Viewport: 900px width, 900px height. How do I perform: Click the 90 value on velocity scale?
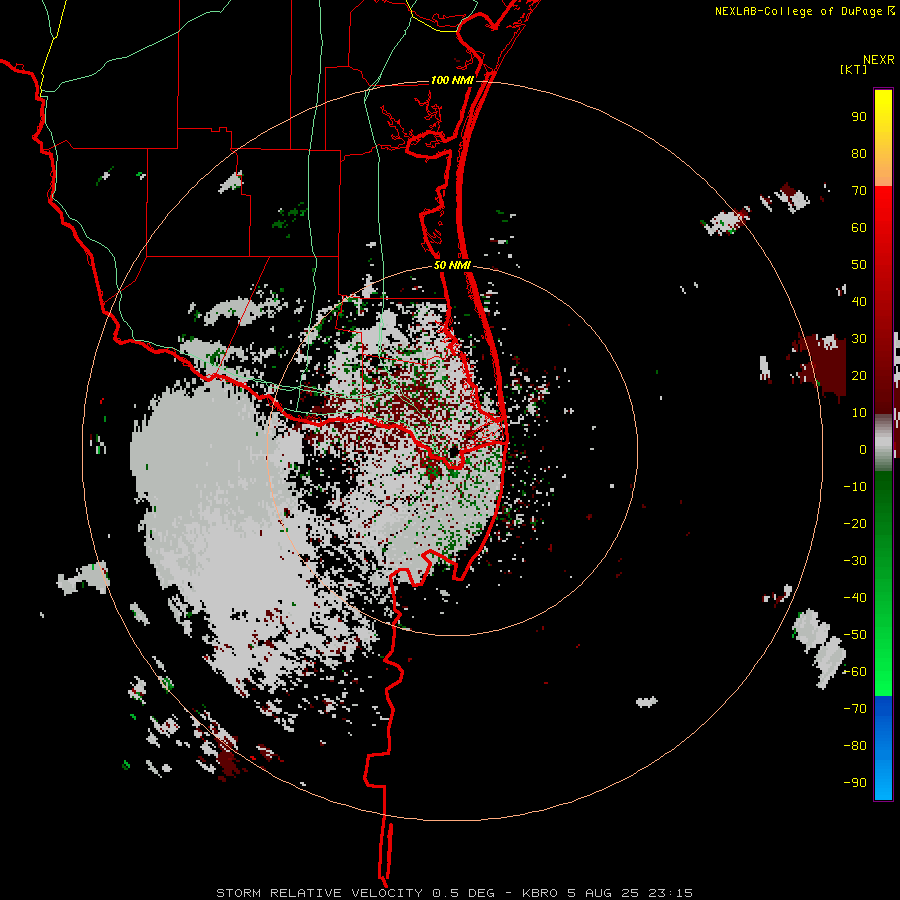(x=859, y=117)
